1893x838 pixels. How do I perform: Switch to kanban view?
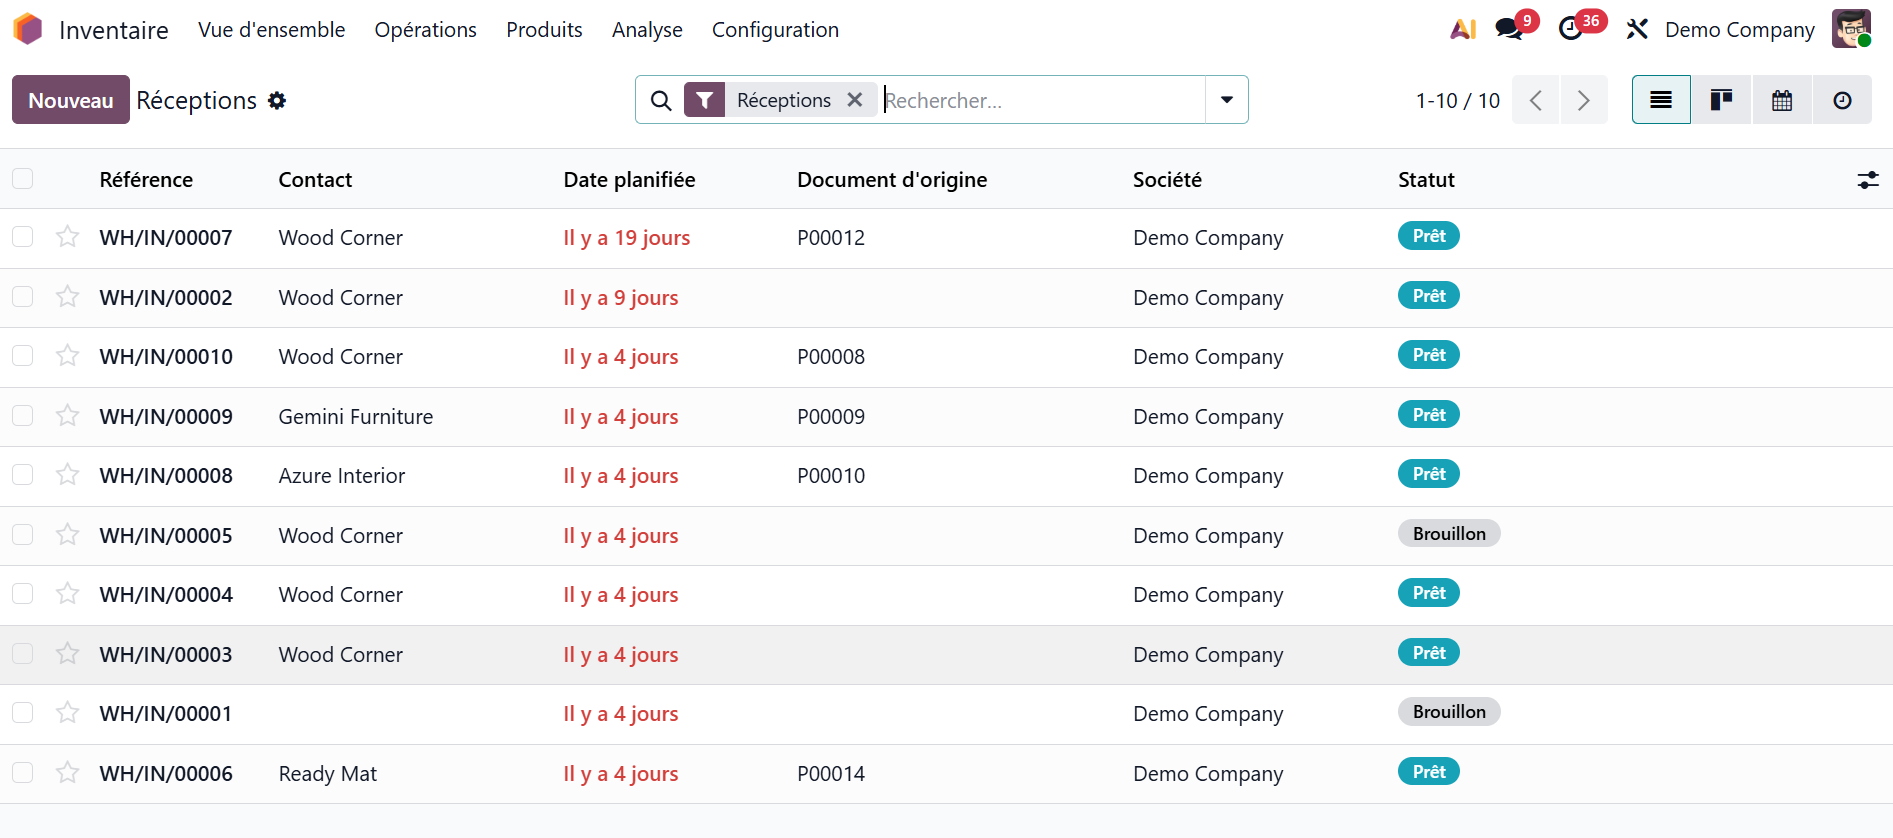pyautogui.click(x=1721, y=100)
